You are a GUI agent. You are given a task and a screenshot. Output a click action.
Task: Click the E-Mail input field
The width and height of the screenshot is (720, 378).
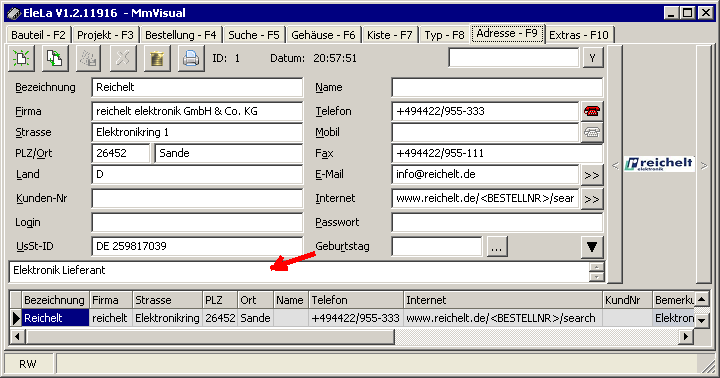tap(485, 175)
